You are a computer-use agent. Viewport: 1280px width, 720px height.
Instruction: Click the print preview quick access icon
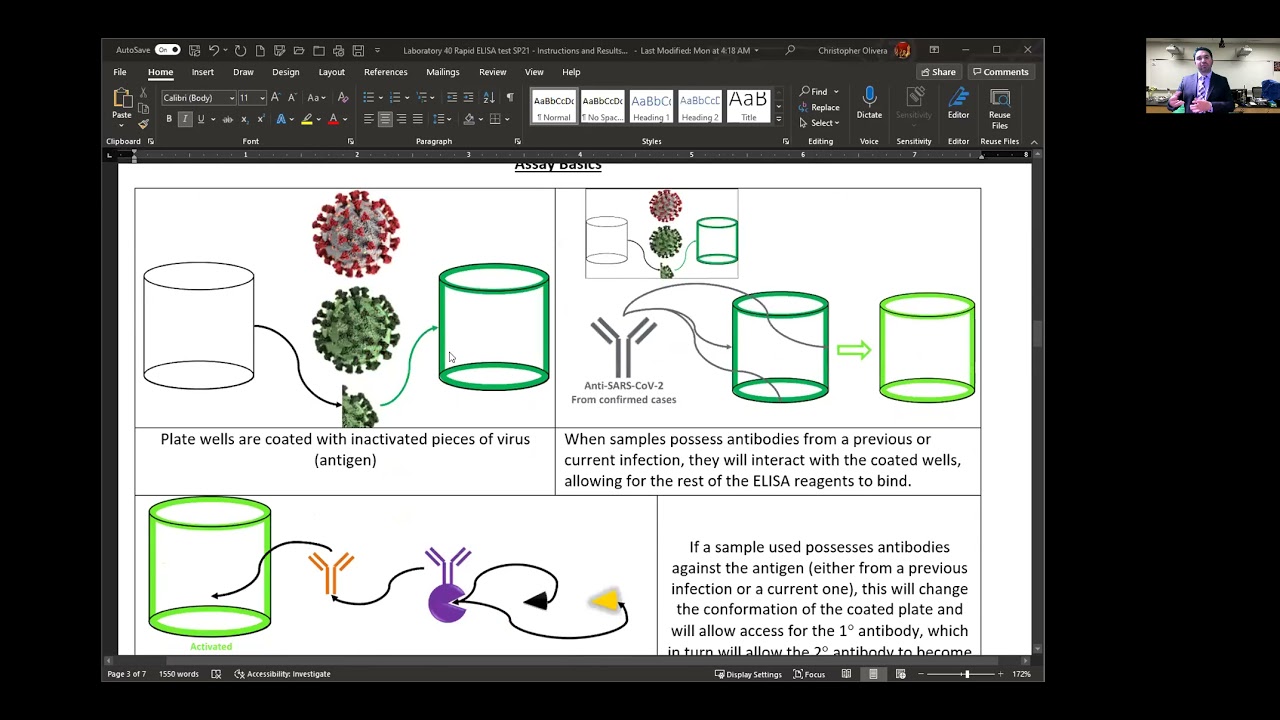(x=338, y=50)
